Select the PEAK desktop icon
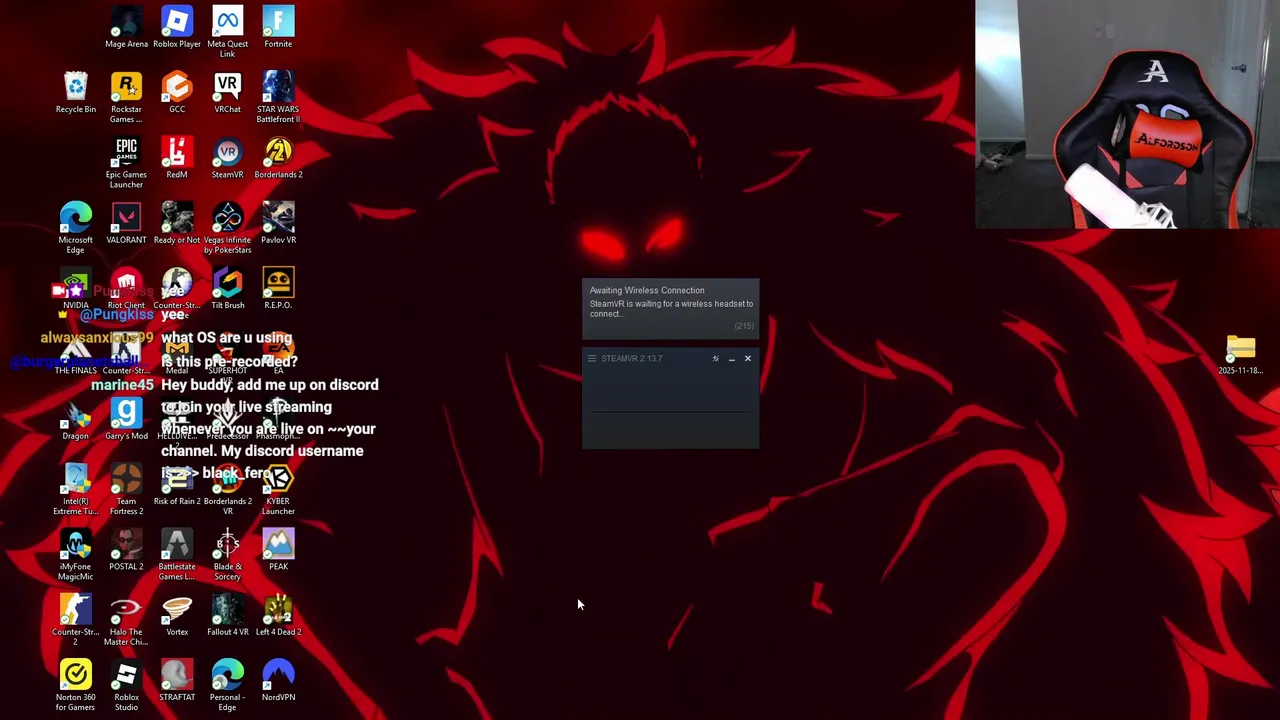Screen dimensions: 1280x720 click(278, 549)
